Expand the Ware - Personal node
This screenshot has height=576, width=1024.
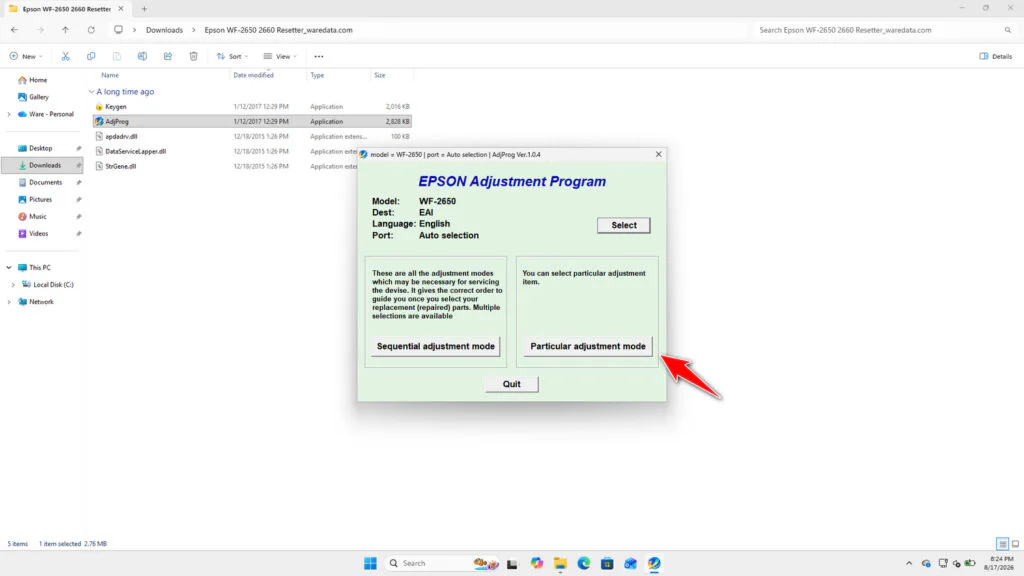(x=9, y=114)
